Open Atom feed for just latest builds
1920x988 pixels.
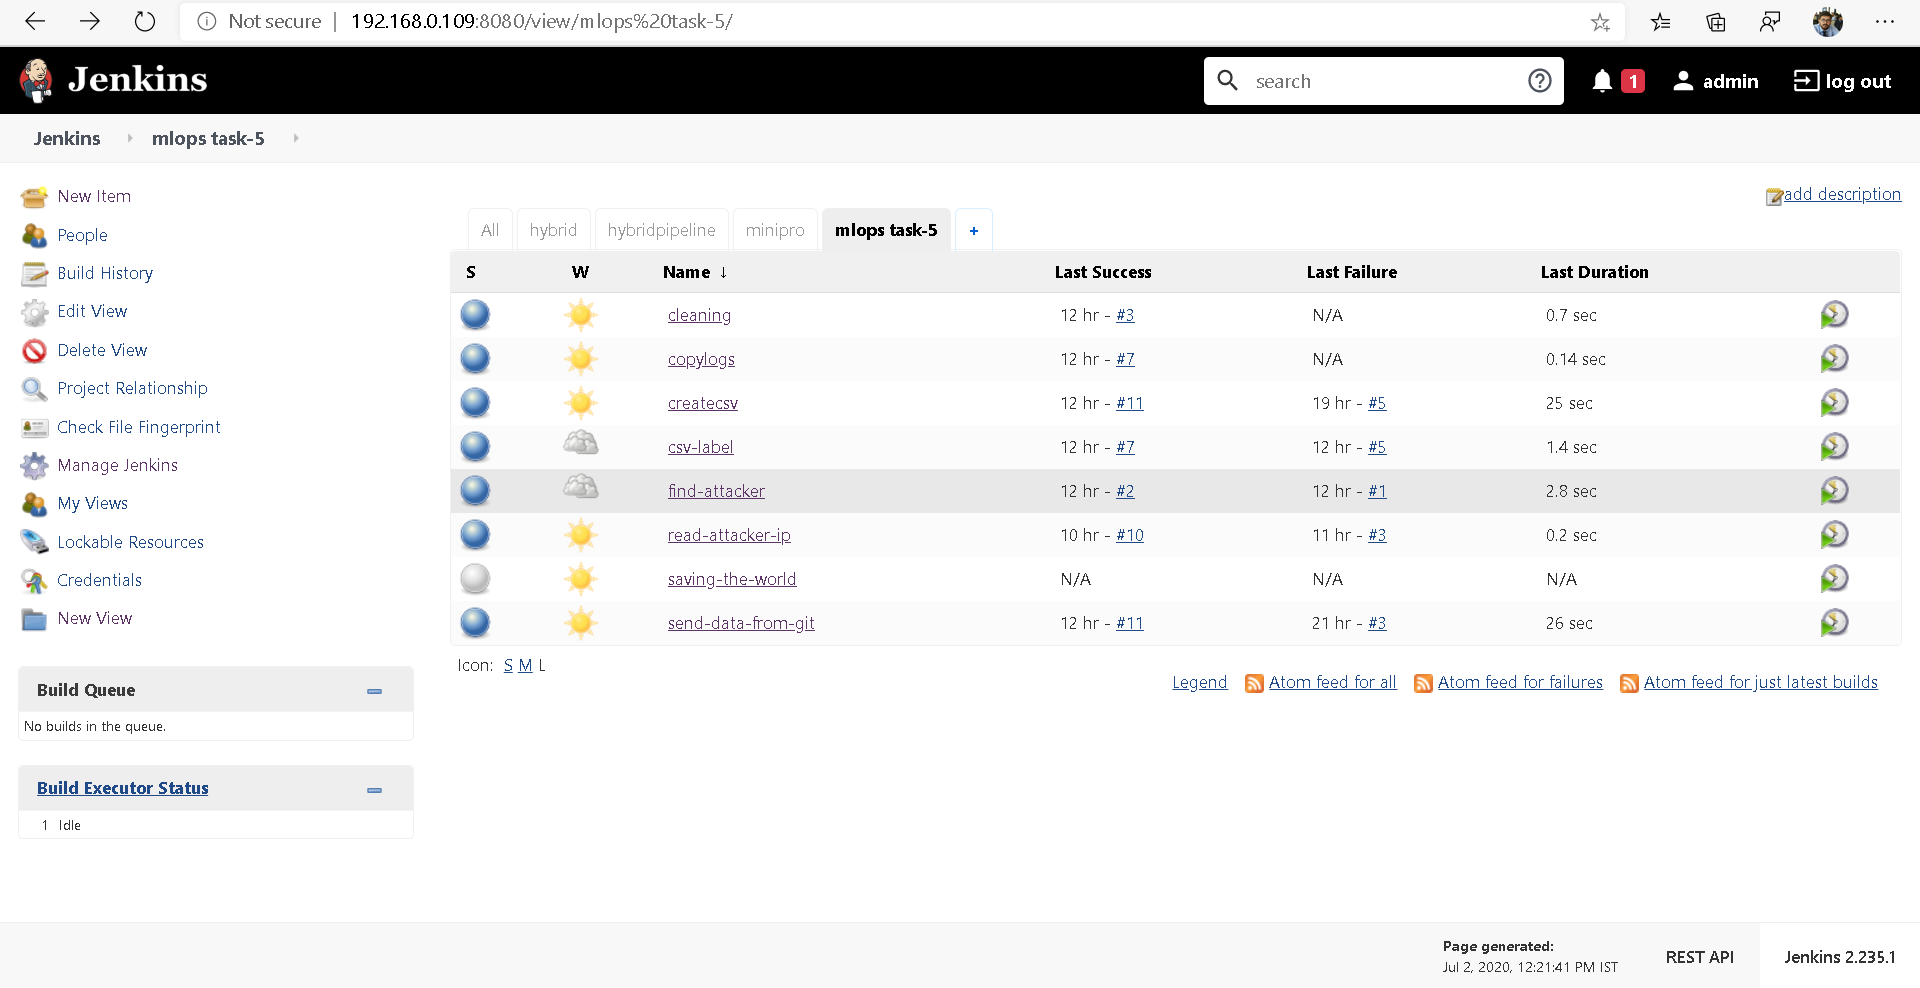1760,682
